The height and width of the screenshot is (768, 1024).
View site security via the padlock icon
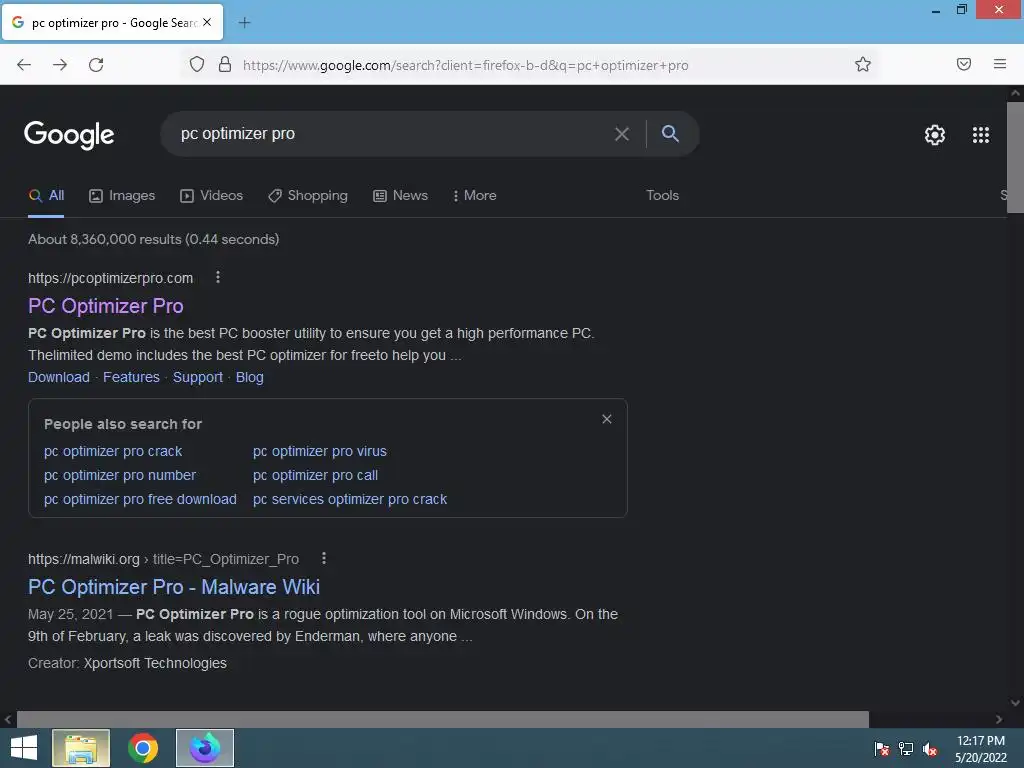225,65
